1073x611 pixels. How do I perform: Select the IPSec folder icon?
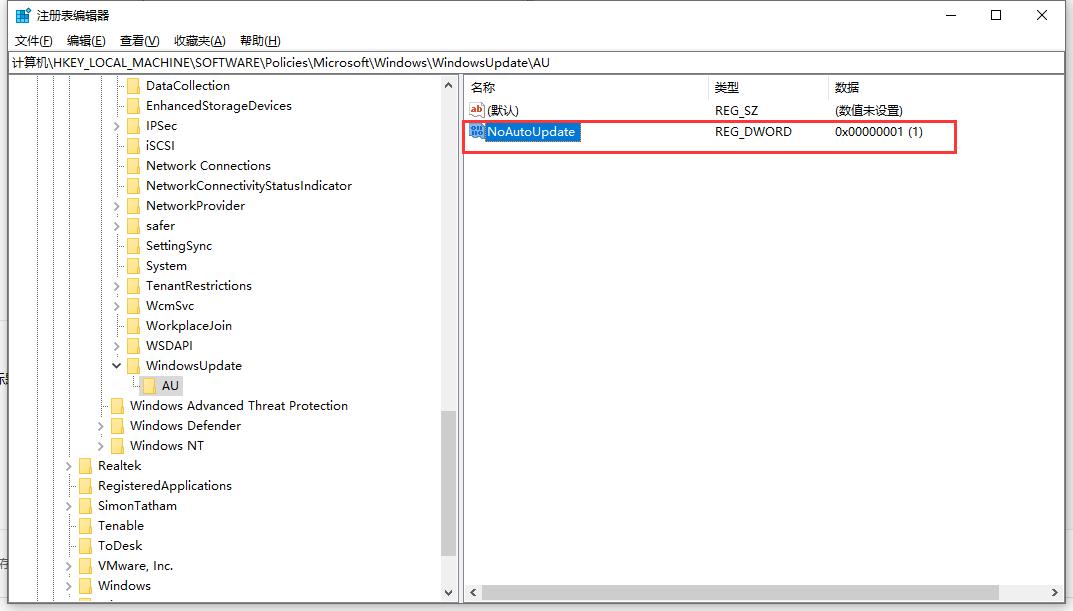point(133,126)
